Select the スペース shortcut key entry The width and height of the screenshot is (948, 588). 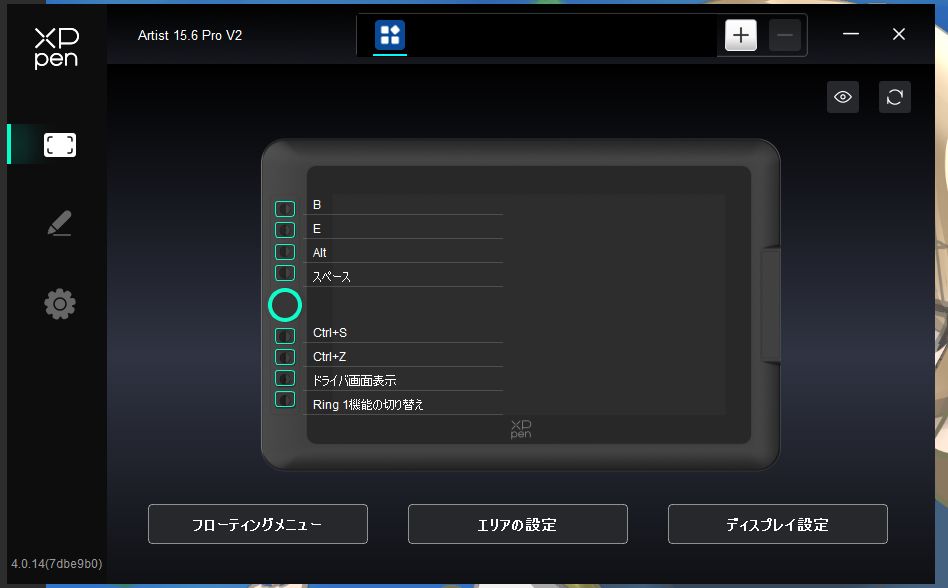click(405, 277)
